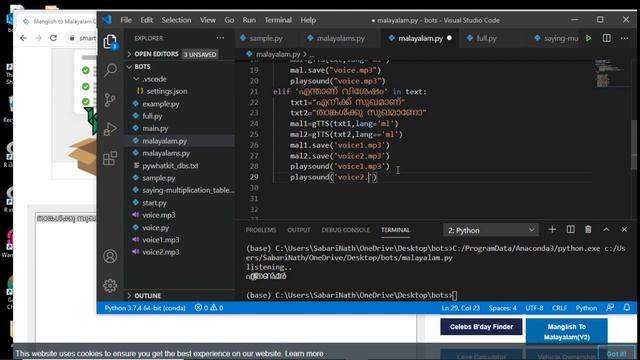Open the Explorer activity bar icon
Screen dimensions: 640x360
(110, 42)
